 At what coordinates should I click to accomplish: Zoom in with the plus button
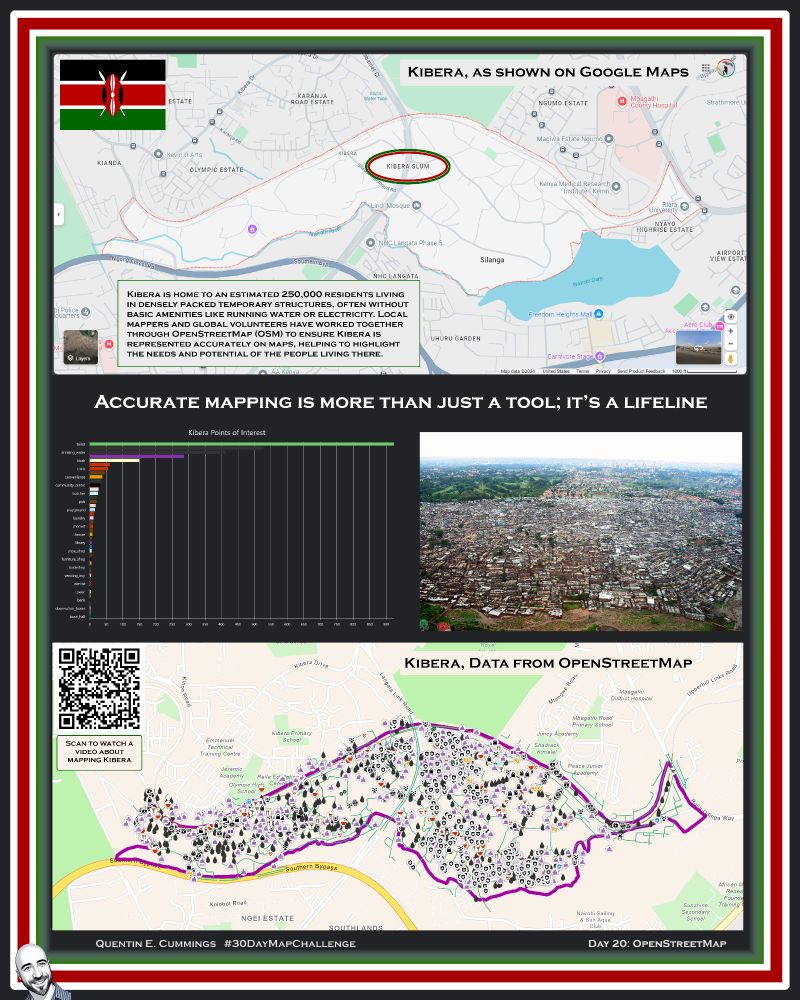[731, 331]
